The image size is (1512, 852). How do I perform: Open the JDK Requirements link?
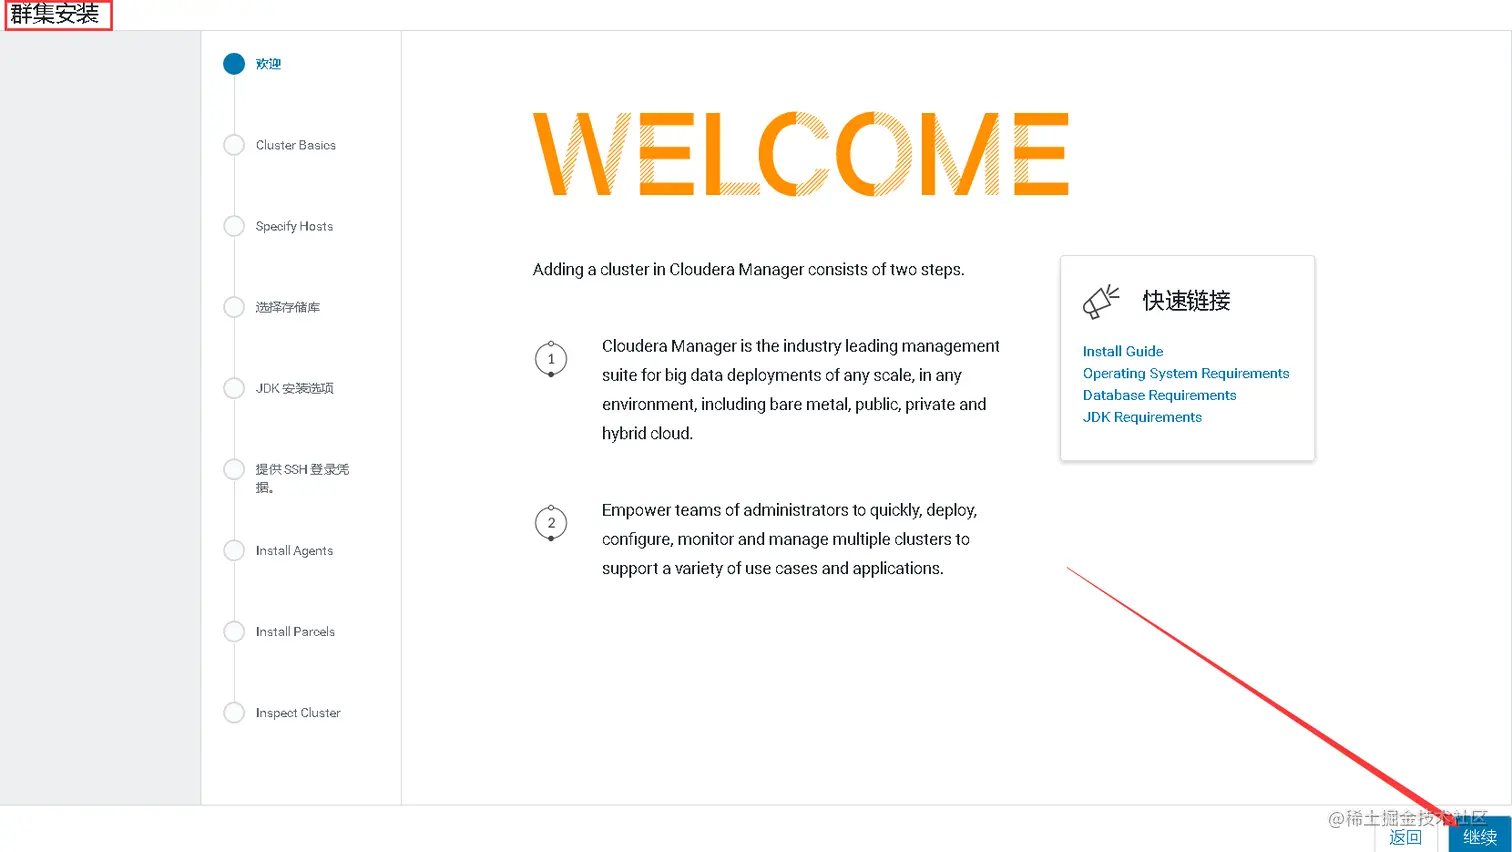(1142, 417)
